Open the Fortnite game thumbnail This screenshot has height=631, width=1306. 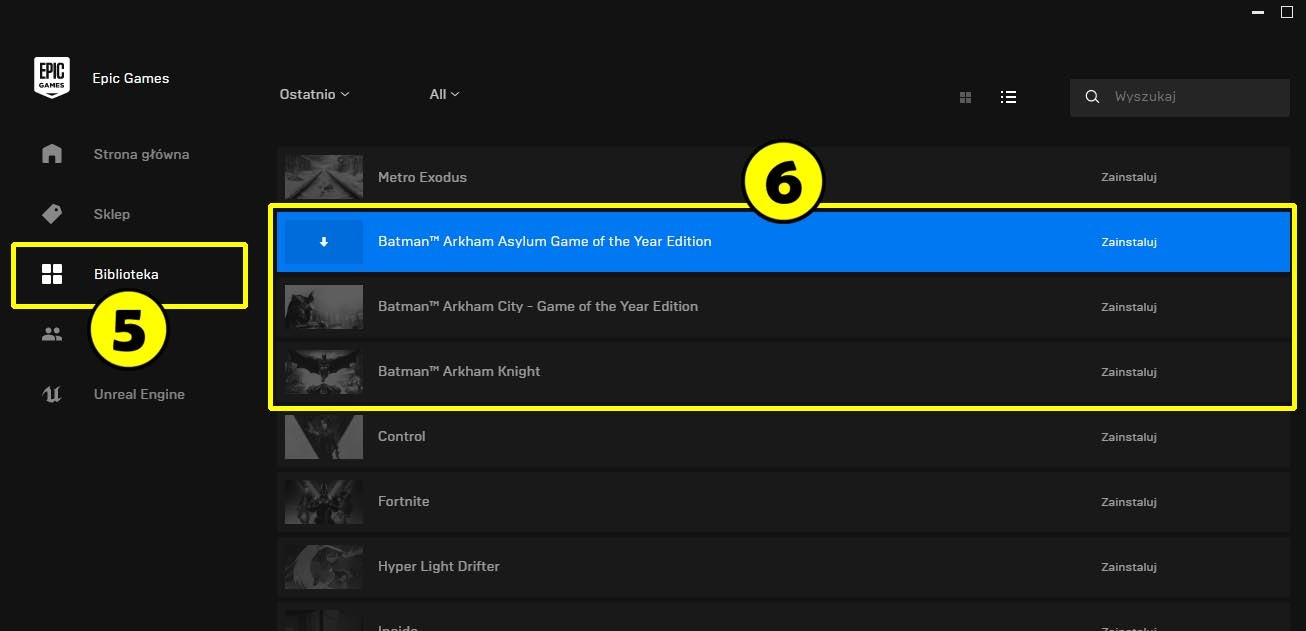click(324, 502)
